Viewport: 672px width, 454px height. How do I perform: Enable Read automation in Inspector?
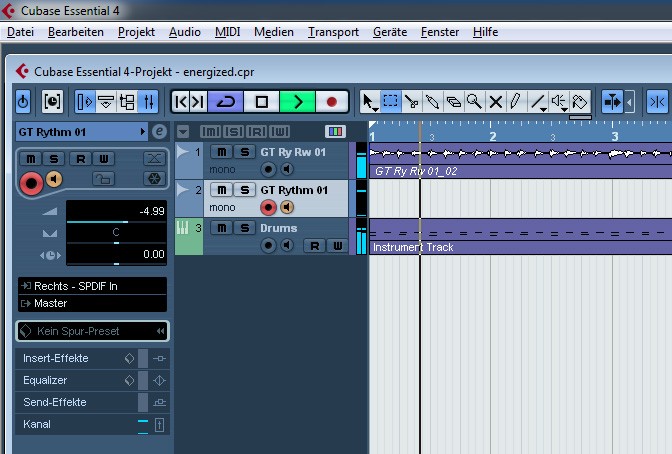80,159
